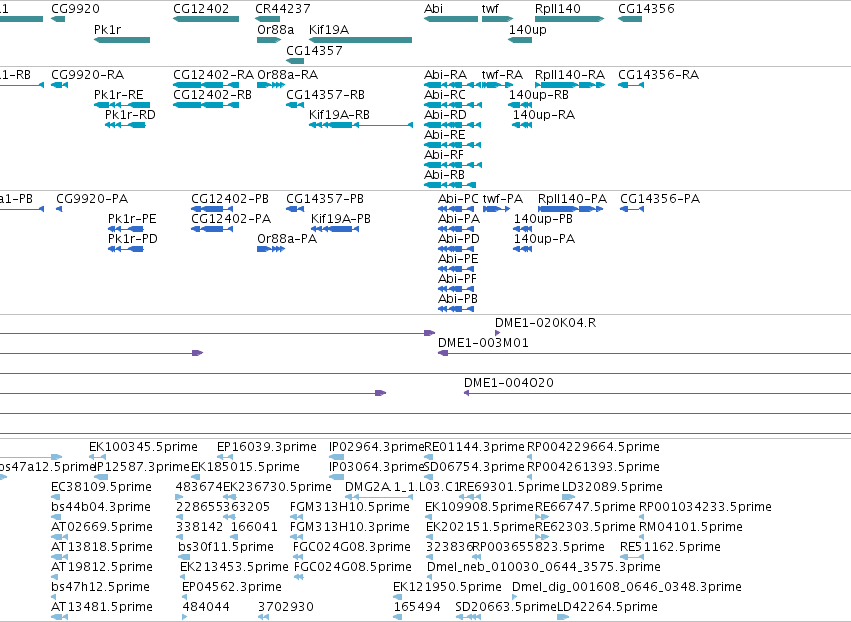Click the Abi gene label
851x622 pixels.
pos(434,9)
